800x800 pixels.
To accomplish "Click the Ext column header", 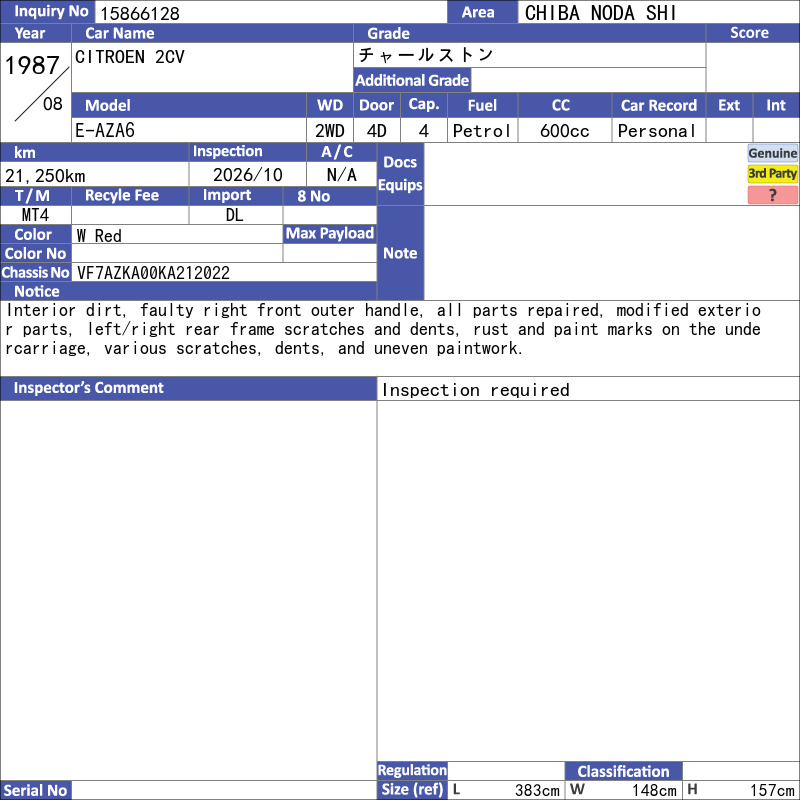I will (729, 105).
